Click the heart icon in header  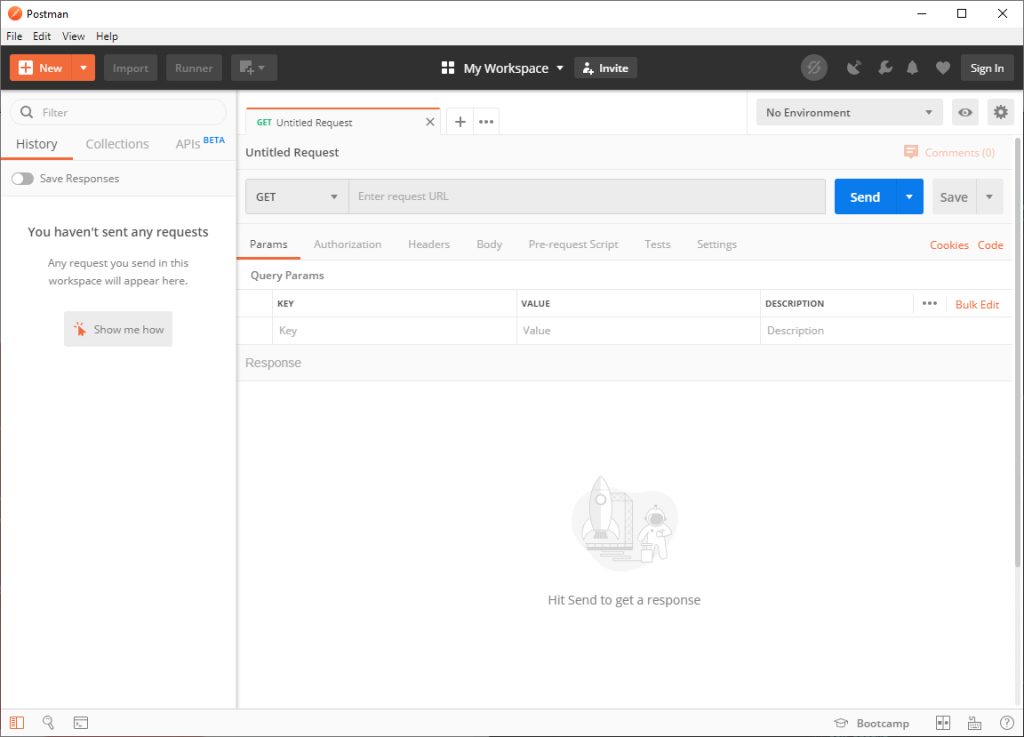[942, 68]
